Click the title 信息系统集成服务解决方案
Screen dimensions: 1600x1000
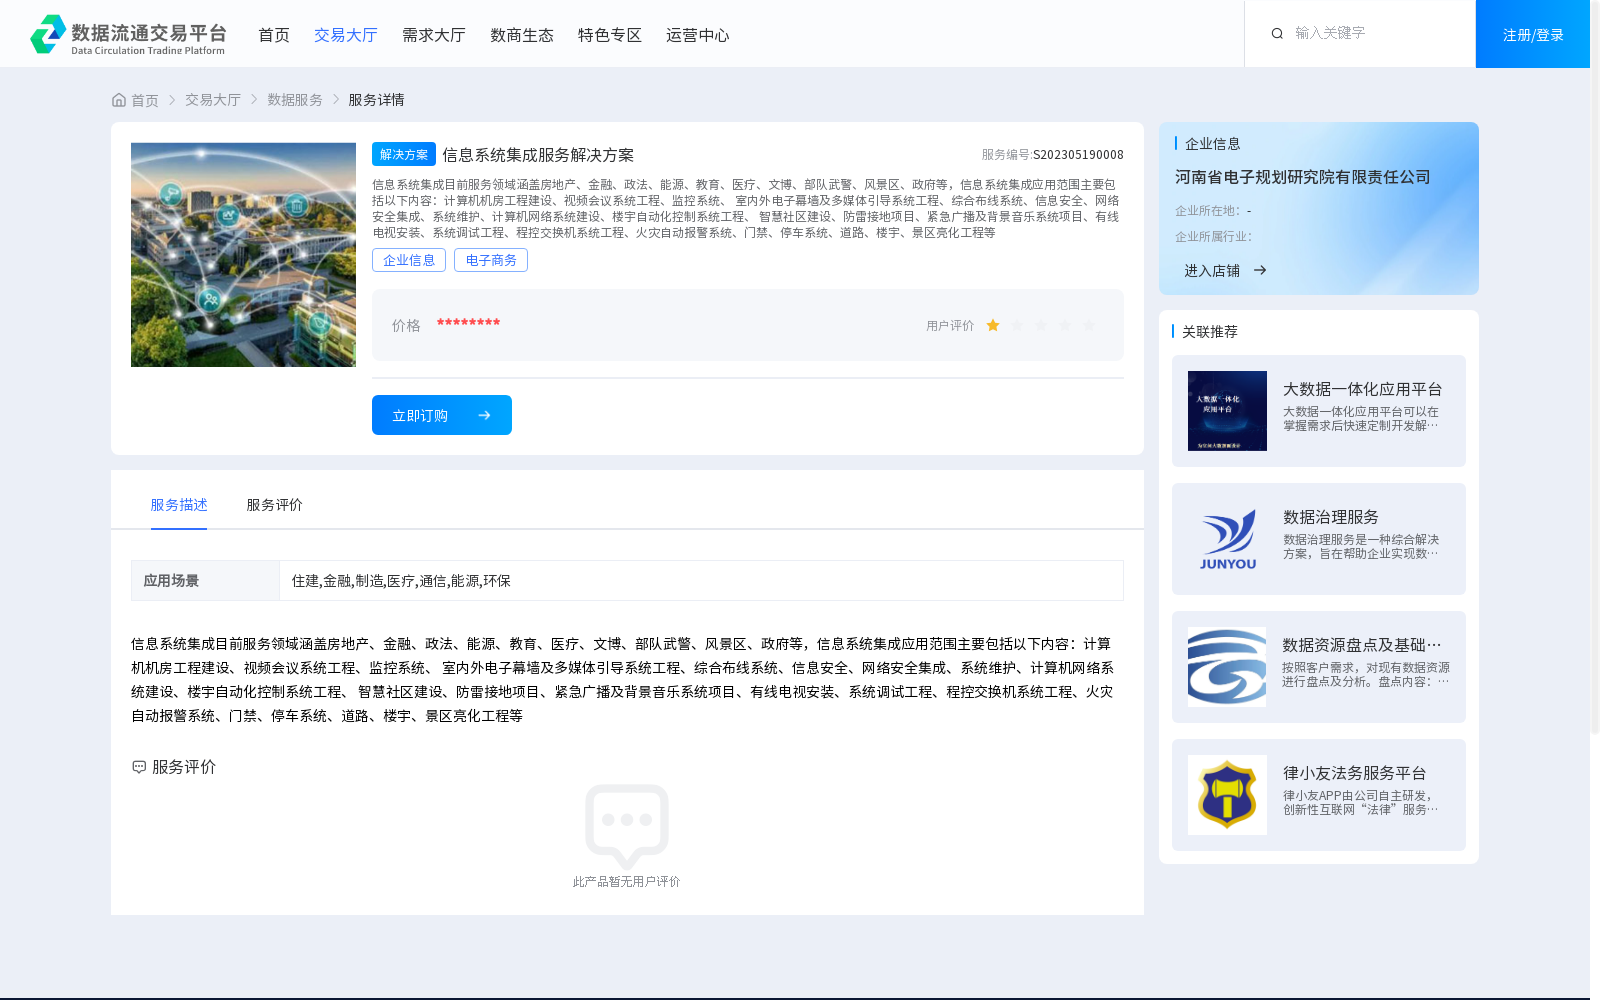coord(538,155)
